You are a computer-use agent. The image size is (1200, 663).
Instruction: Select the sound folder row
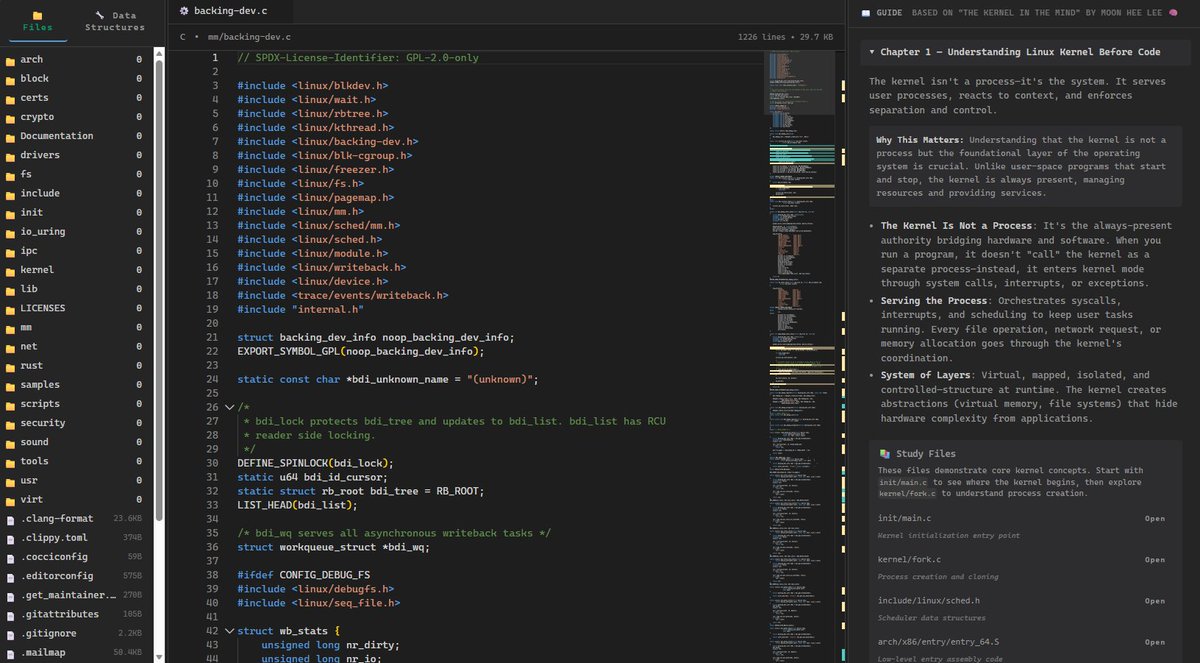(x=74, y=442)
